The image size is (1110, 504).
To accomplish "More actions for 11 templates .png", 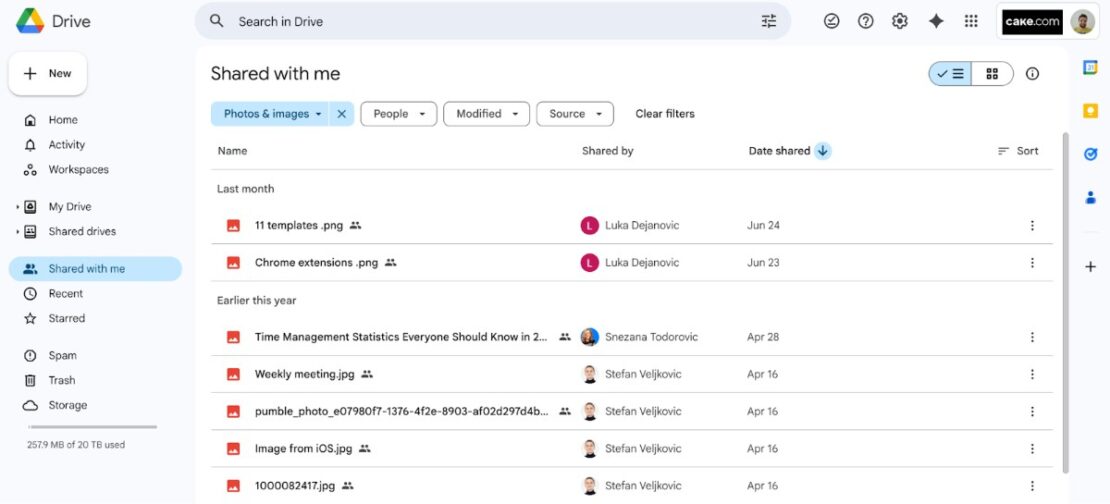I will click(x=1032, y=226).
